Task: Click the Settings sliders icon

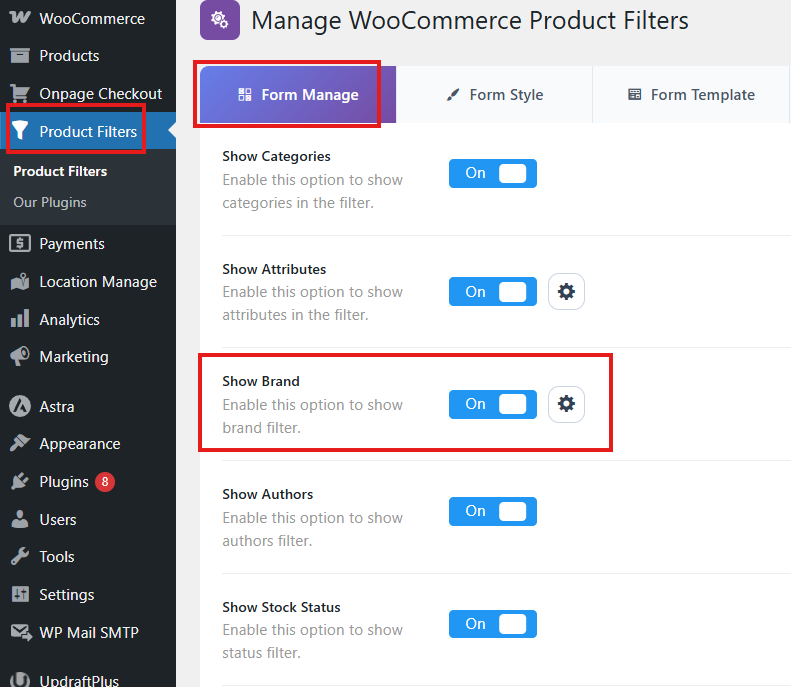Action: click(x=20, y=594)
